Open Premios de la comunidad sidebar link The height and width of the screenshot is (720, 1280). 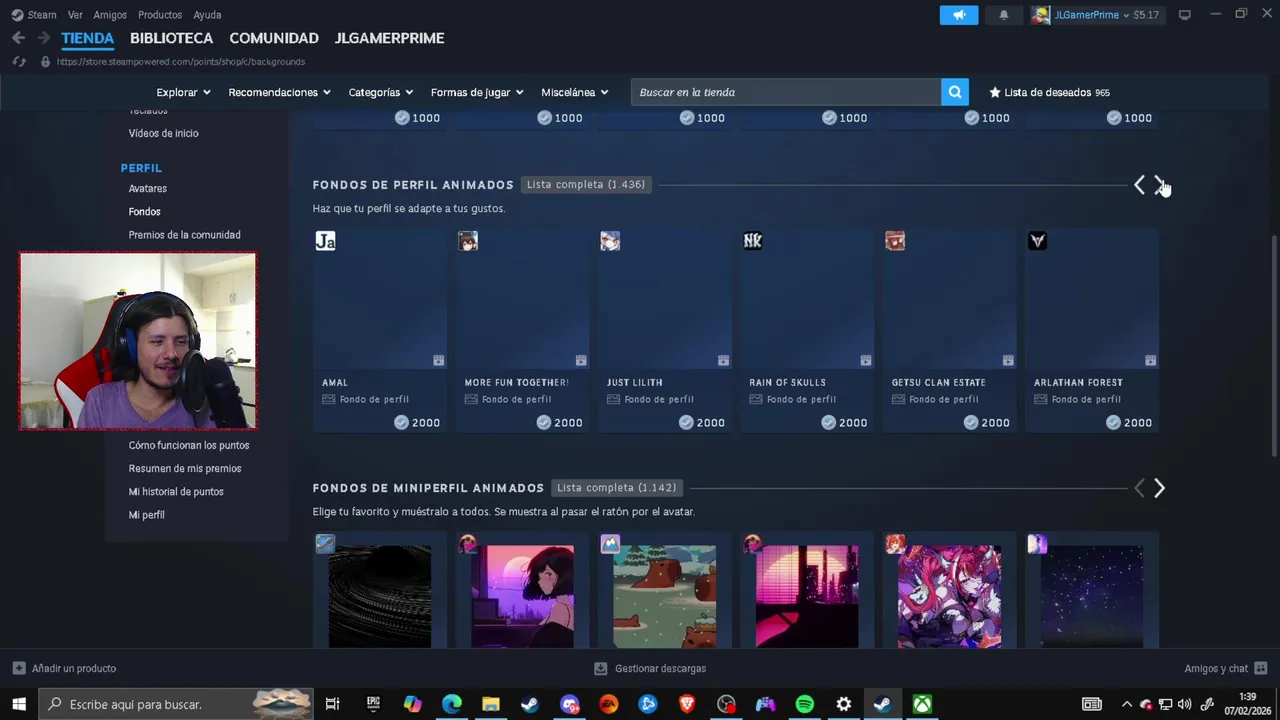tap(184, 235)
